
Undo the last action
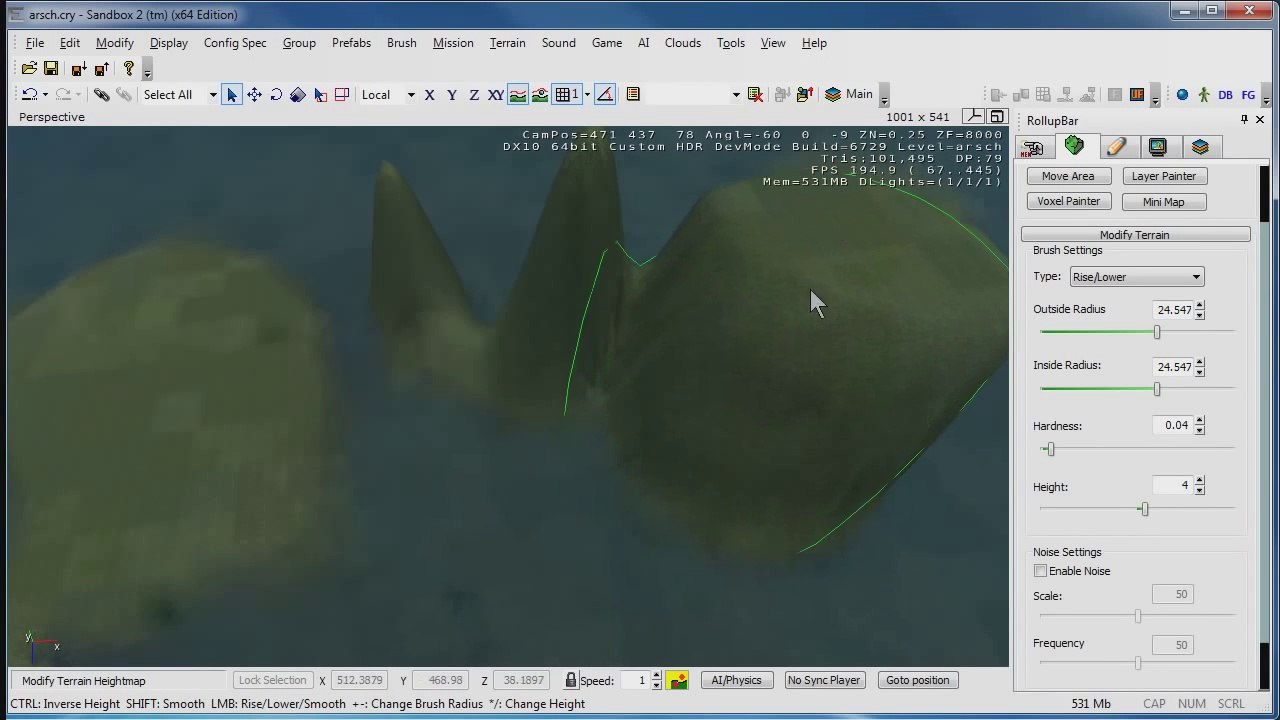click(30, 95)
